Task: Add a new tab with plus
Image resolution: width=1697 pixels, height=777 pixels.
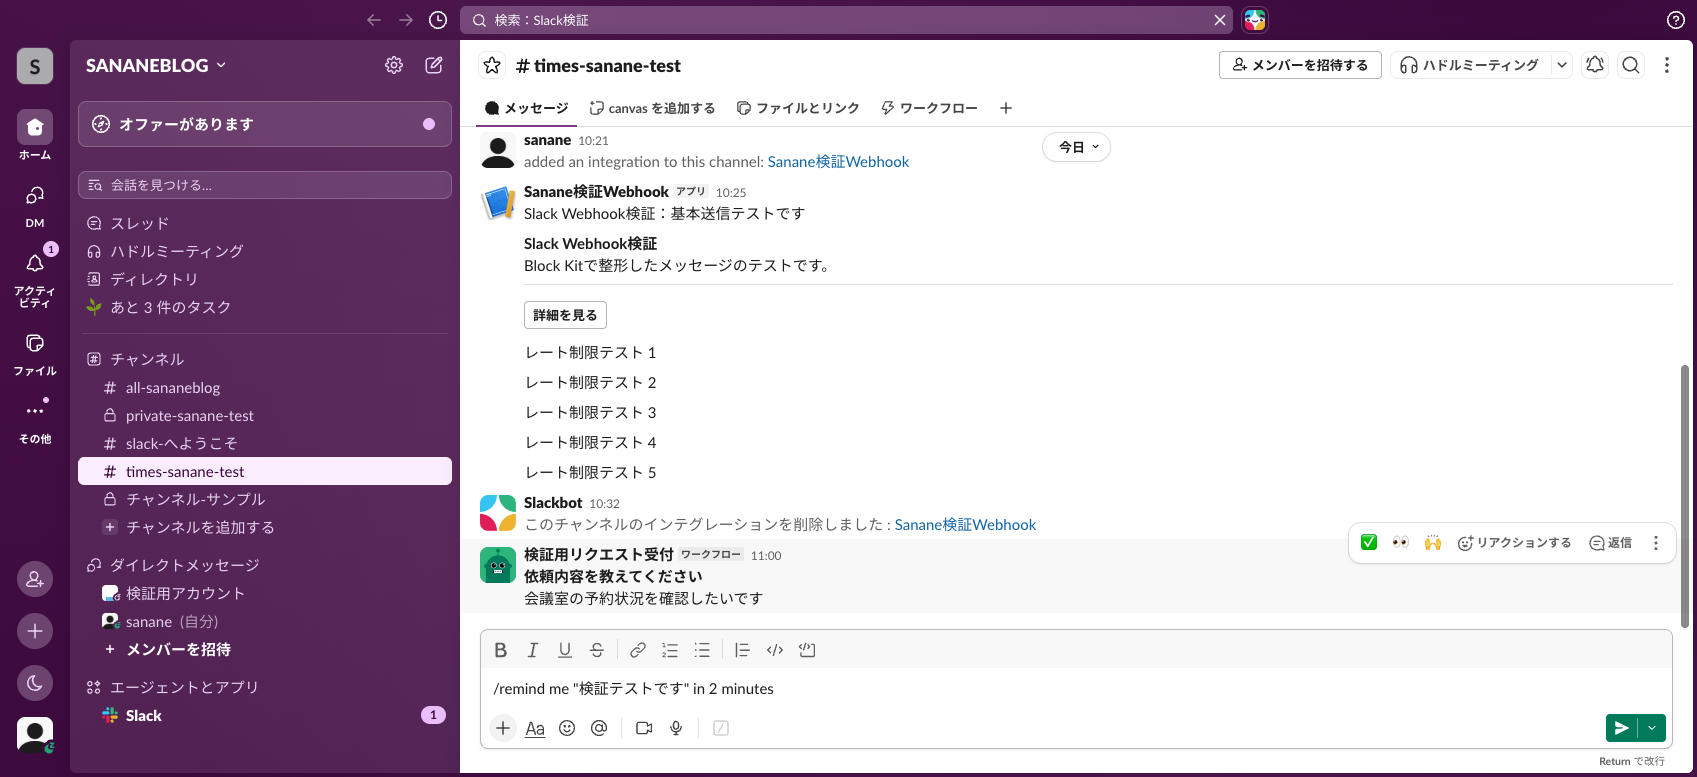Action: 1006,108
